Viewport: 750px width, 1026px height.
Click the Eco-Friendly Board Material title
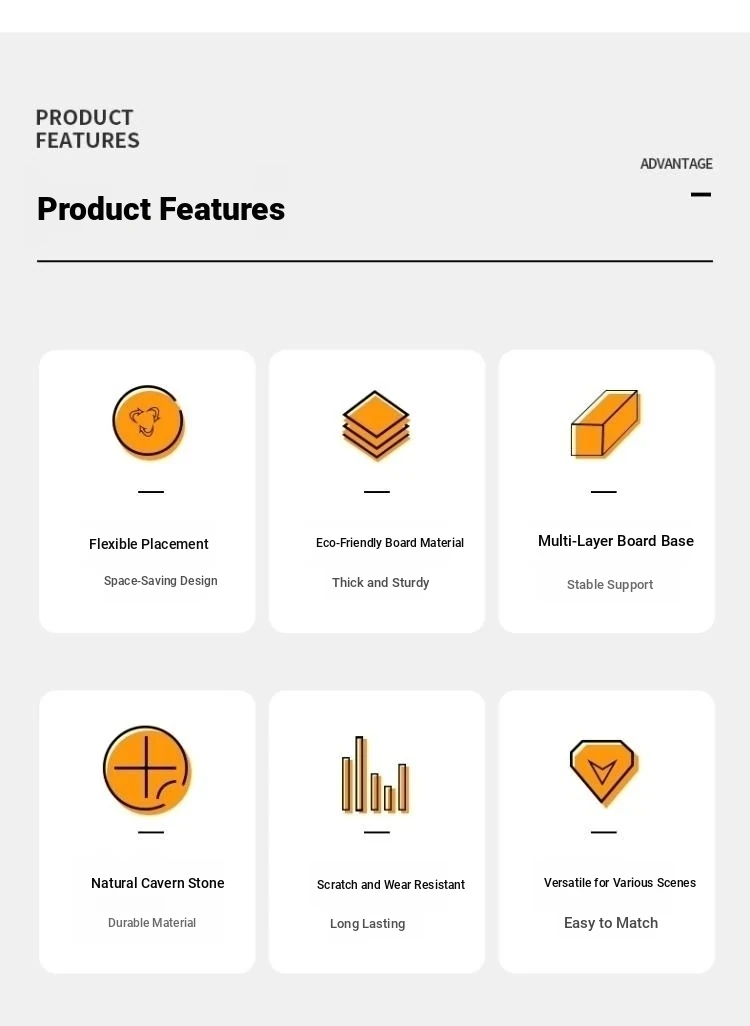click(390, 542)
